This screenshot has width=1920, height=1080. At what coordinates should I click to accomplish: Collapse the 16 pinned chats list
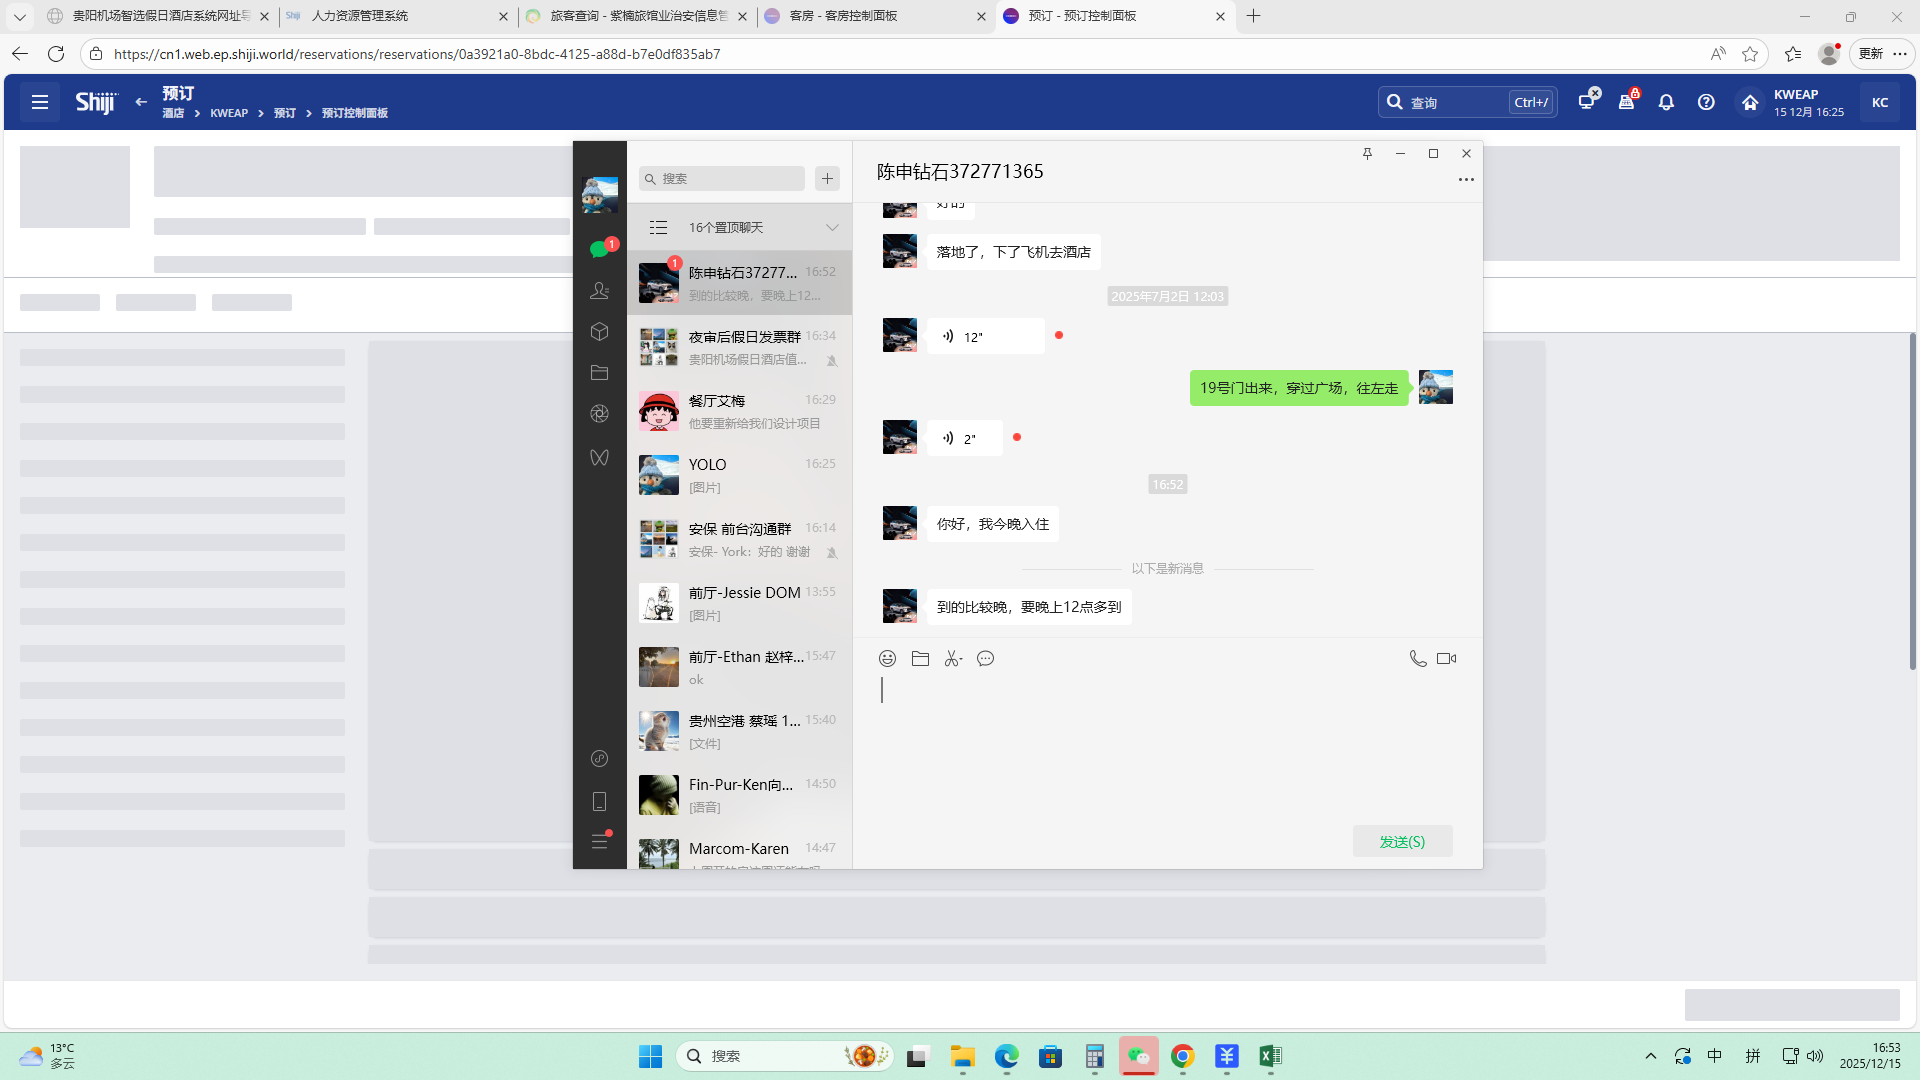click(831, 228)
